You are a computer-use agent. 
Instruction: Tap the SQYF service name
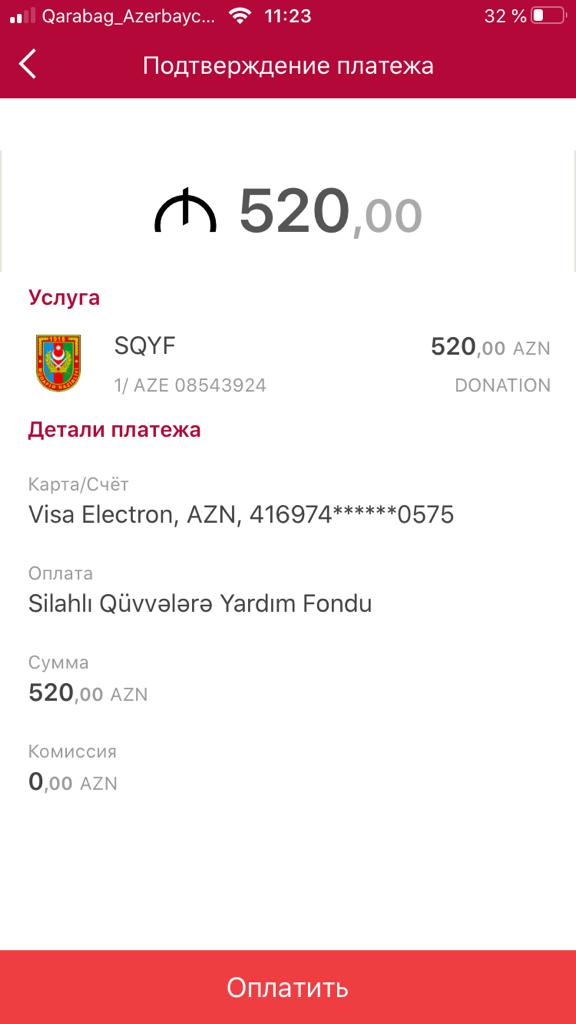tap(145, 346)
